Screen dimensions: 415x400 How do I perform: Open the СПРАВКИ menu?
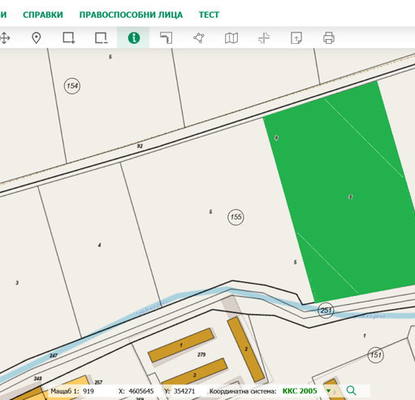tap(43, 15)
